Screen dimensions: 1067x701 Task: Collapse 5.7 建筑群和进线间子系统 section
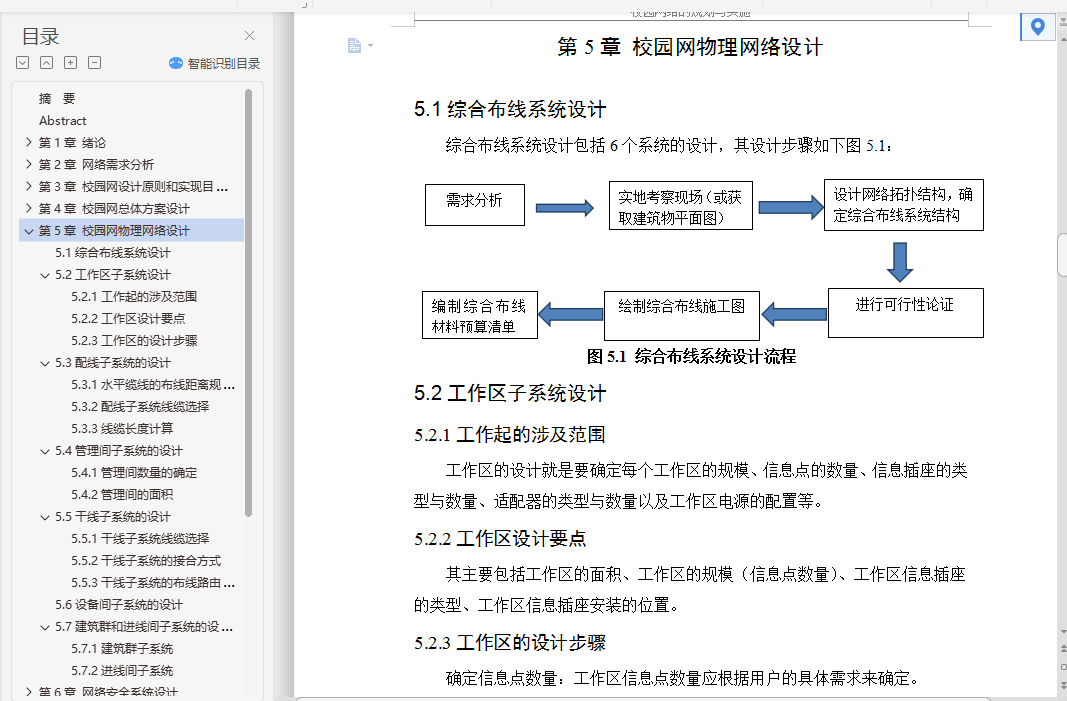tap(45, 627)
